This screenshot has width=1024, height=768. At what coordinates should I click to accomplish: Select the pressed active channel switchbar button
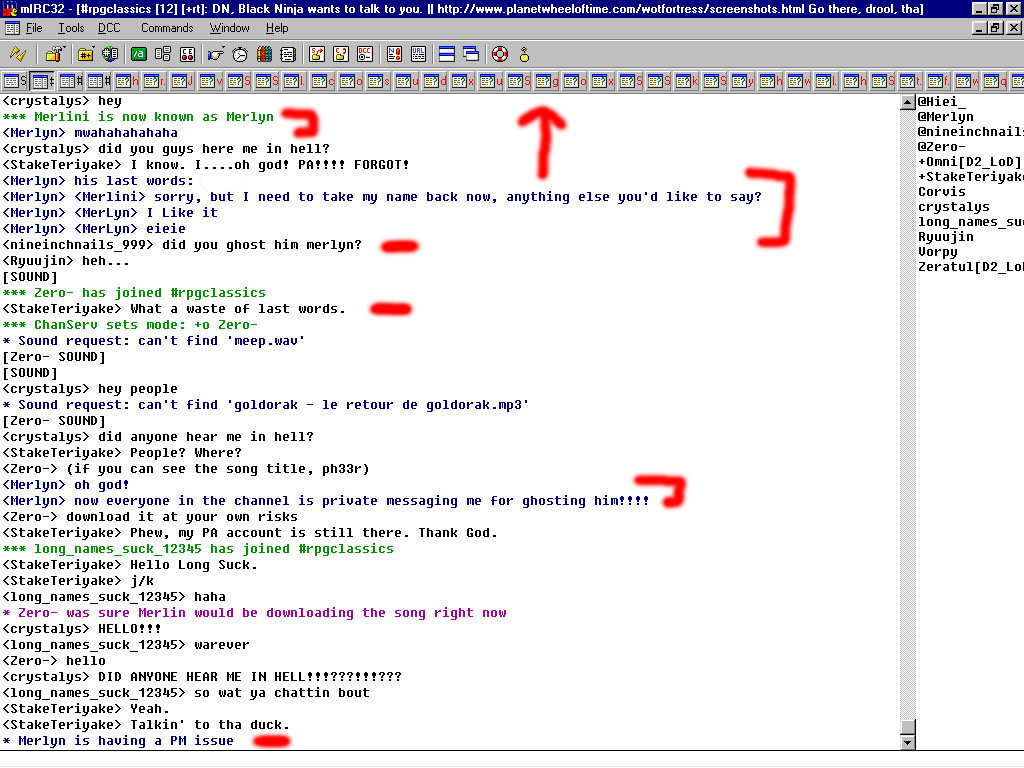[x=43, y=81]
